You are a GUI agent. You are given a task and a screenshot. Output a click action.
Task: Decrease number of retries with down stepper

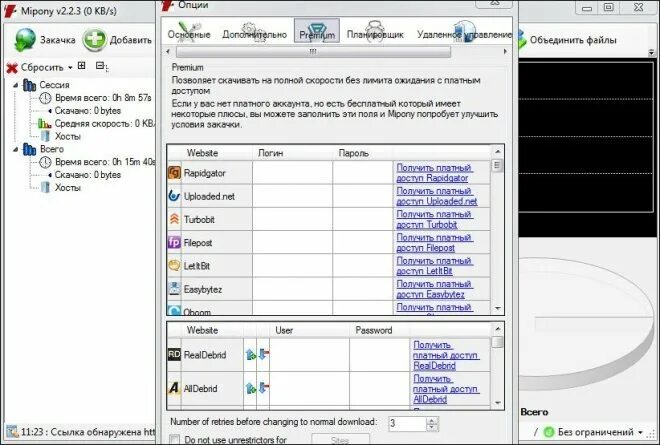coord(432,427)
